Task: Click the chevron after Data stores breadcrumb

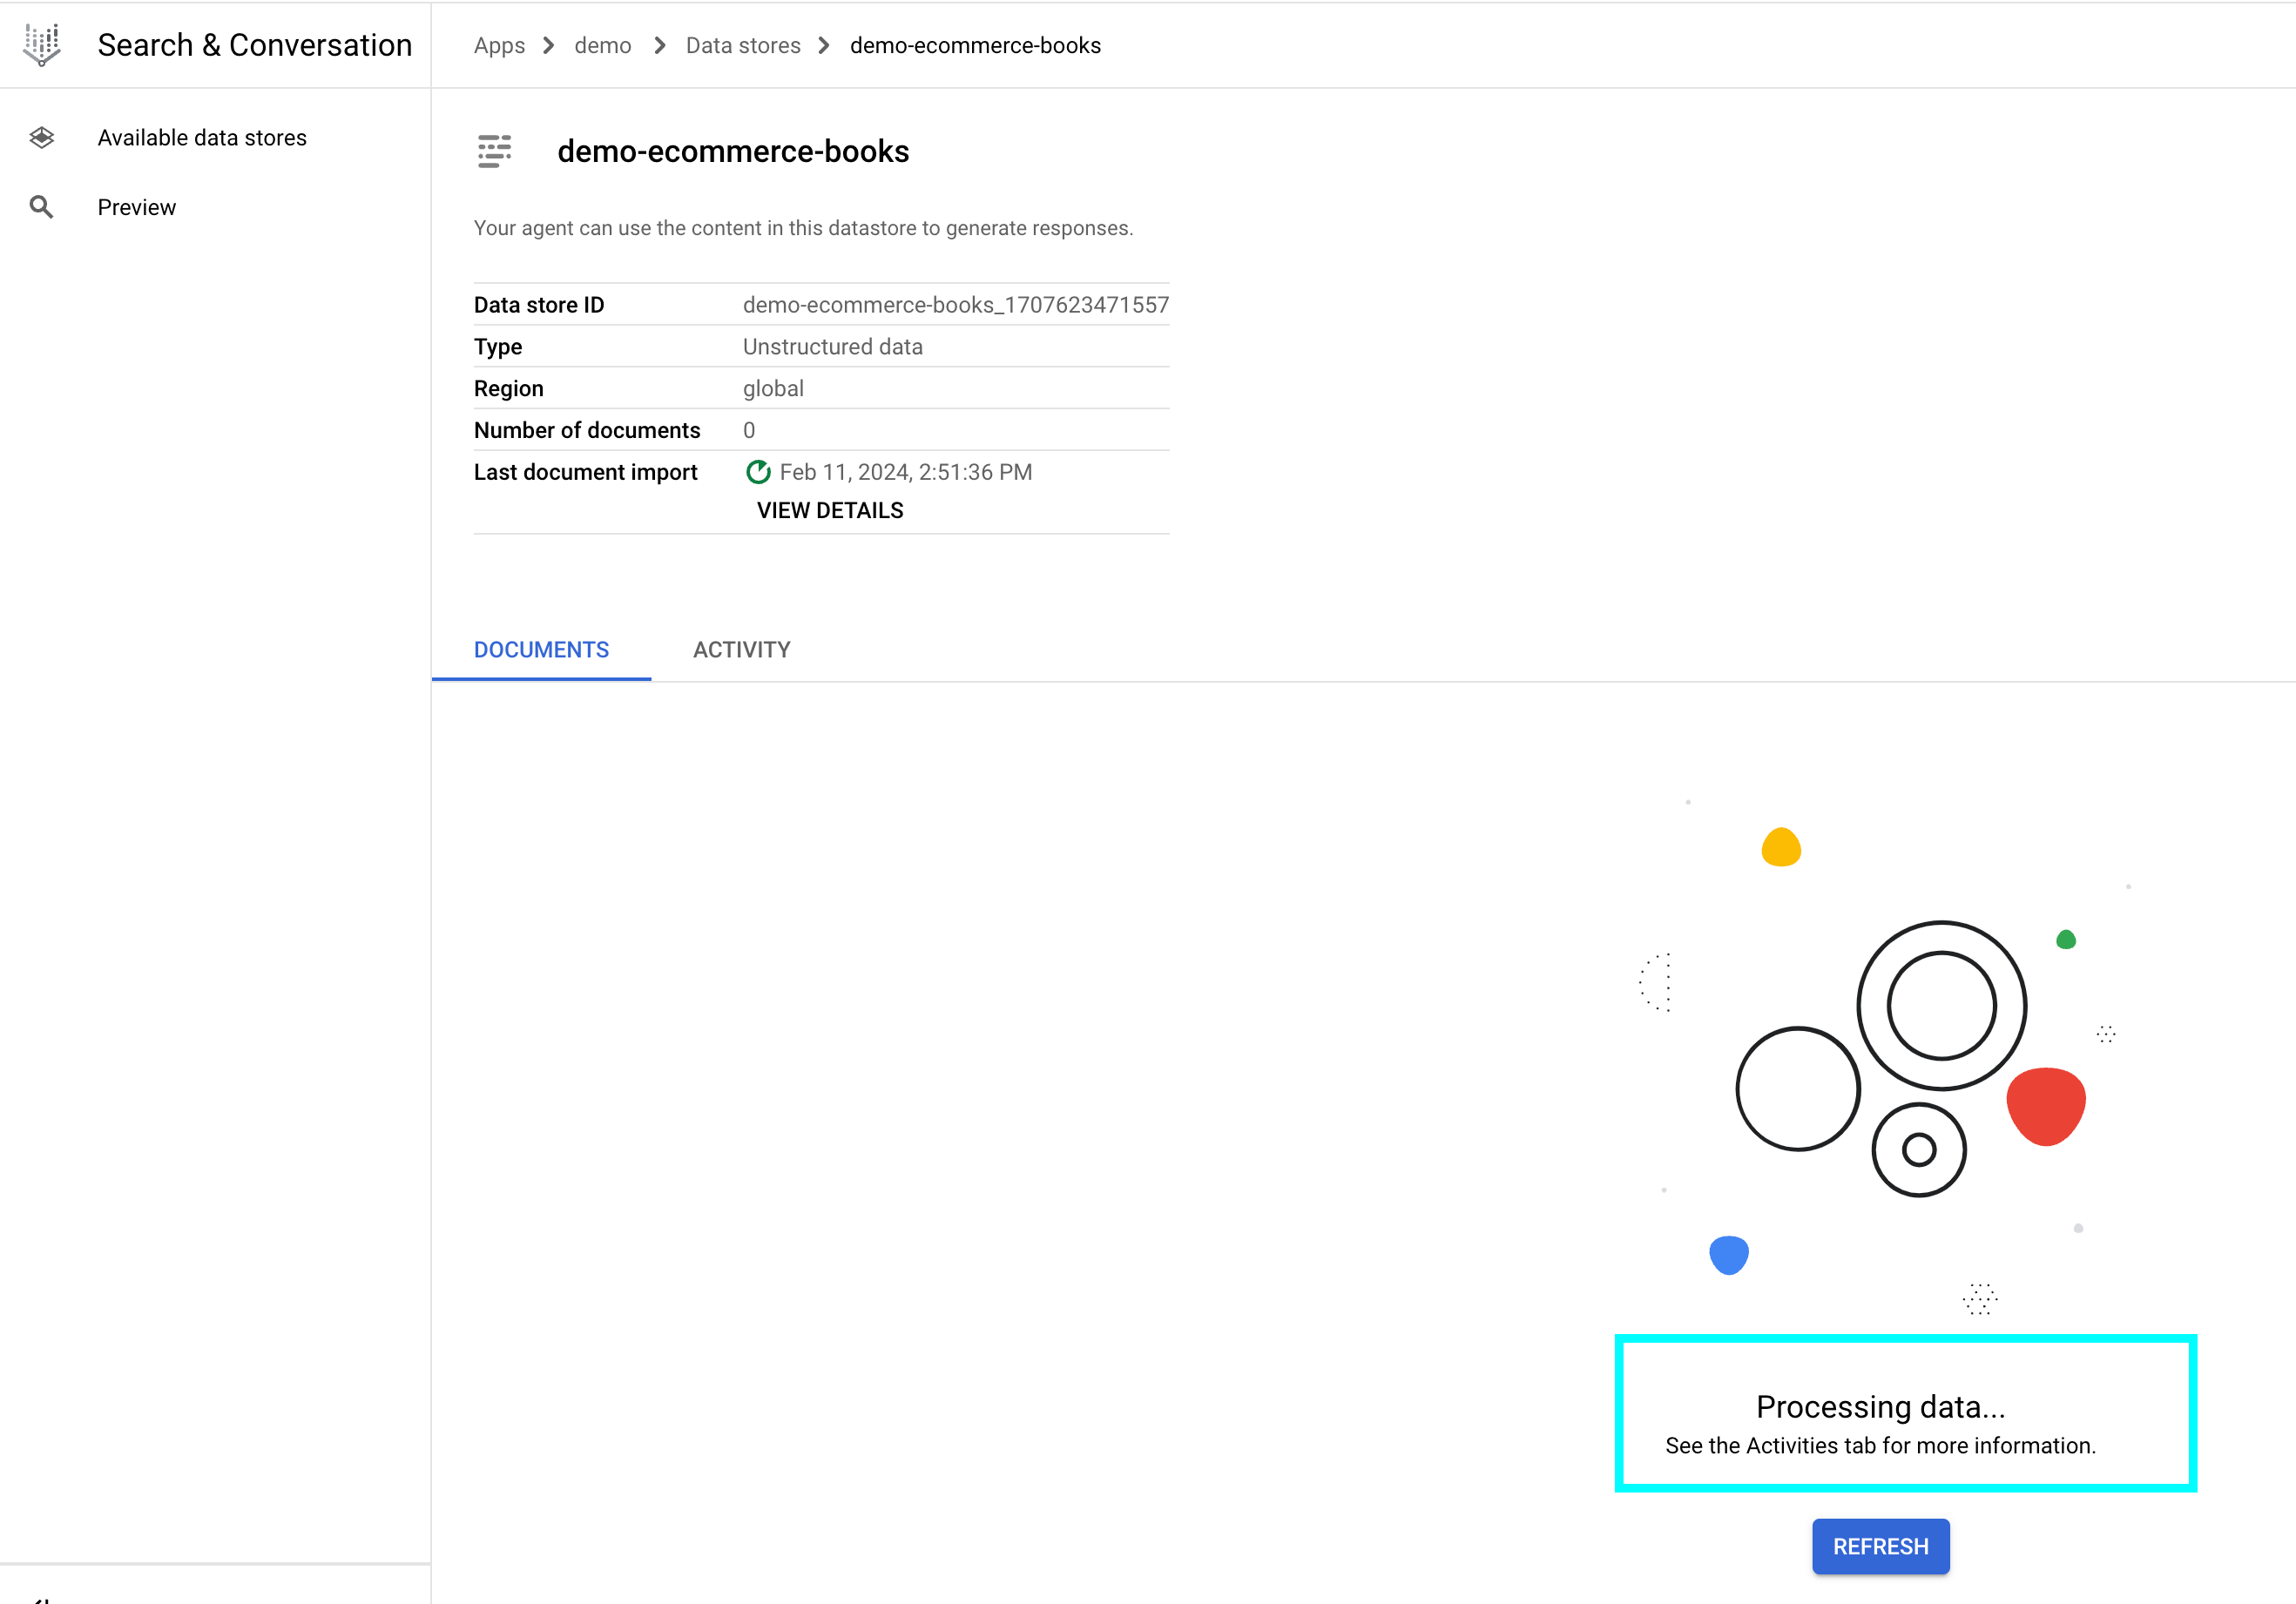Action: pyautogui.click(x=824, y=46)
